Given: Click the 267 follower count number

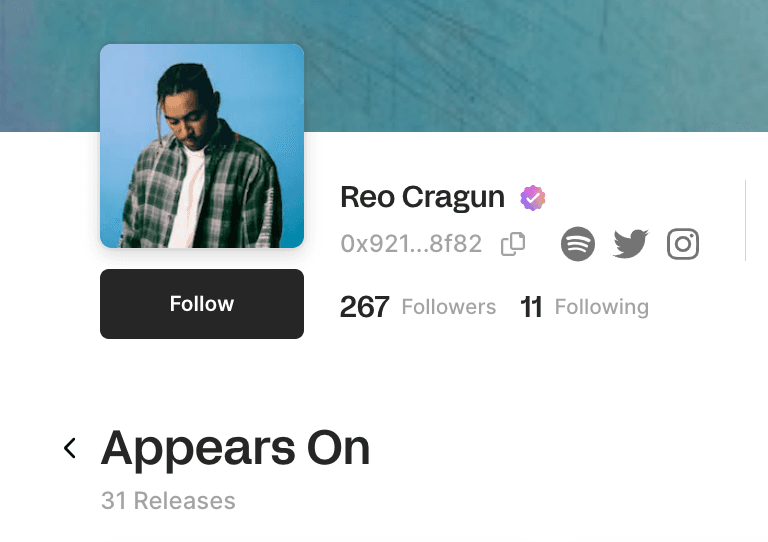Looking at the screenshot, I should [364, 307].
